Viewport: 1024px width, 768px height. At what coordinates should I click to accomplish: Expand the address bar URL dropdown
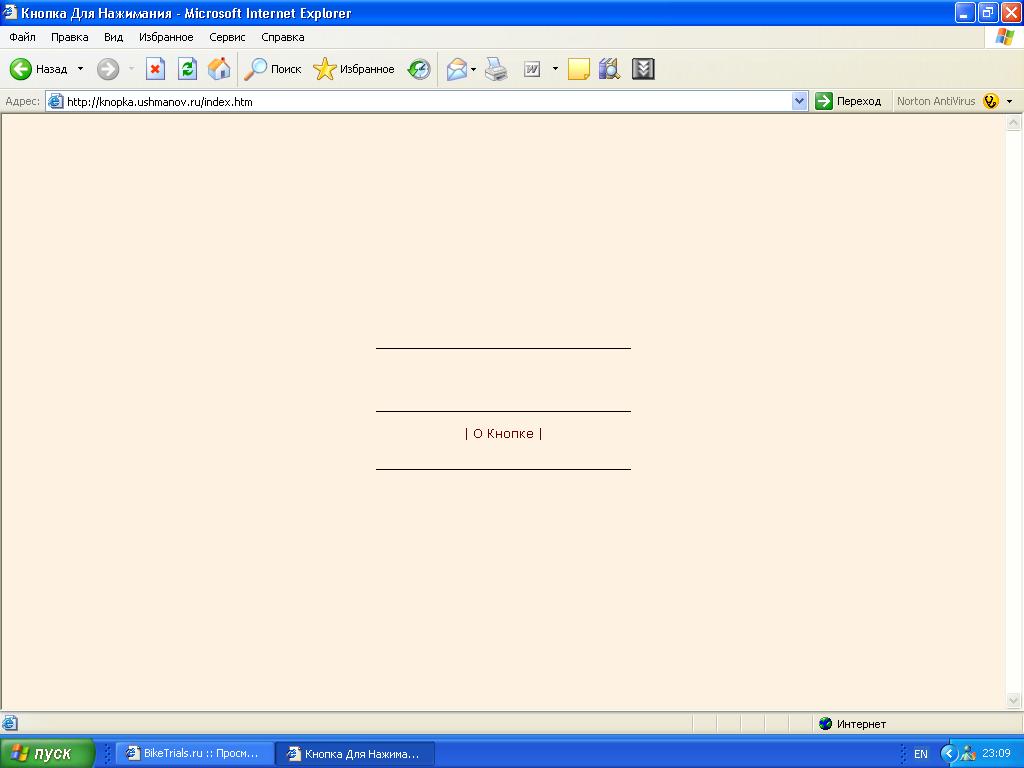point(799,101)
